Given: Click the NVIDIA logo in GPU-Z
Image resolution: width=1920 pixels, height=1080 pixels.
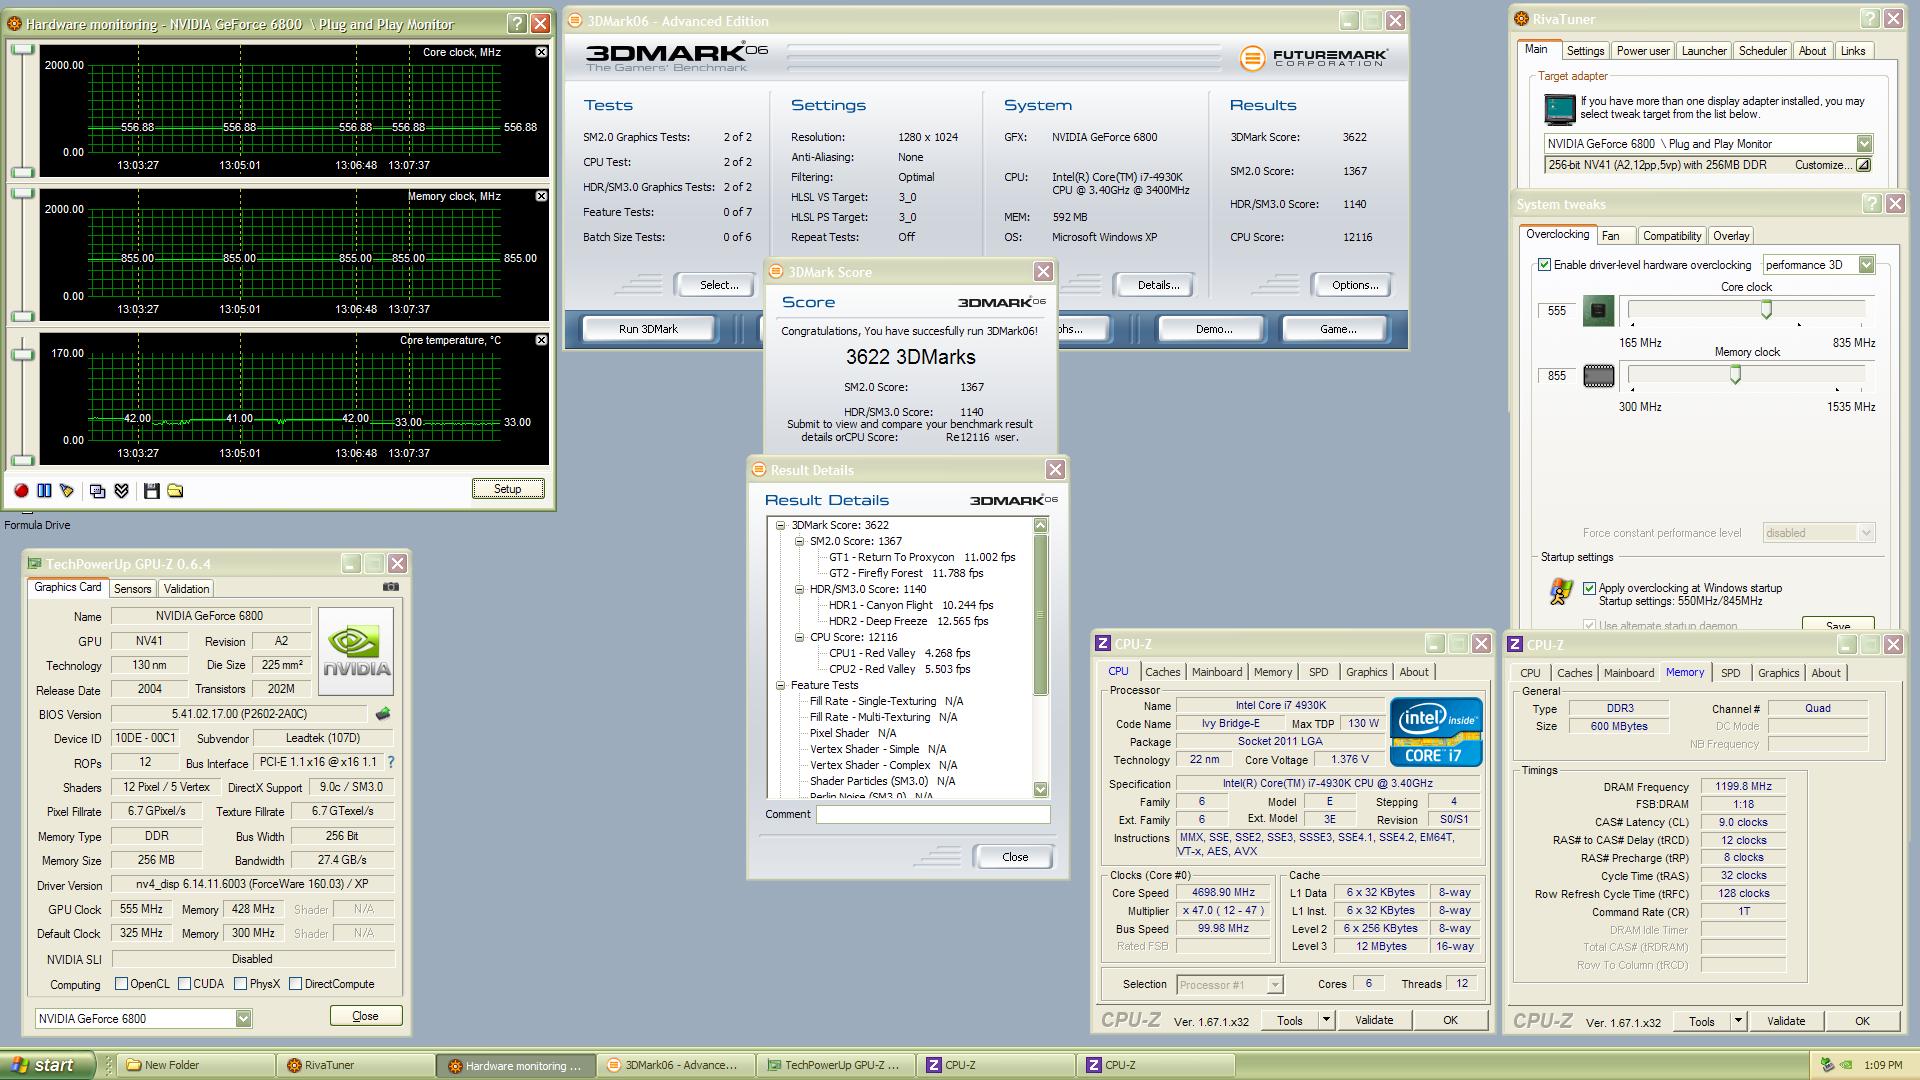Looking at the screenshot, I should (x=356, y=652).
